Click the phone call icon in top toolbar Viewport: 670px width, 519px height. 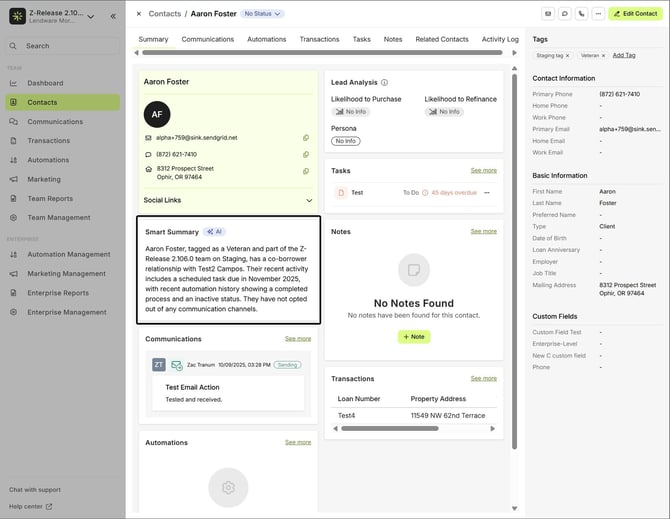582,14
